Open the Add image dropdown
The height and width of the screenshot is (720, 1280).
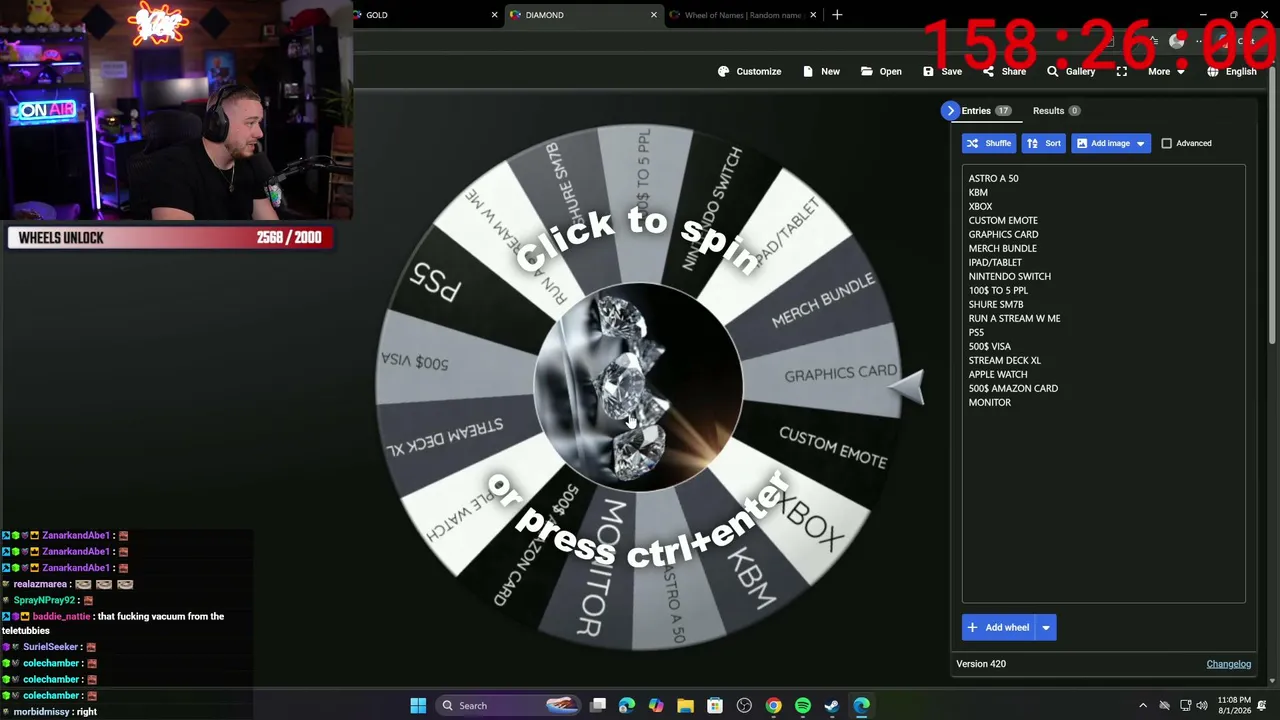tap(1111, 143)
